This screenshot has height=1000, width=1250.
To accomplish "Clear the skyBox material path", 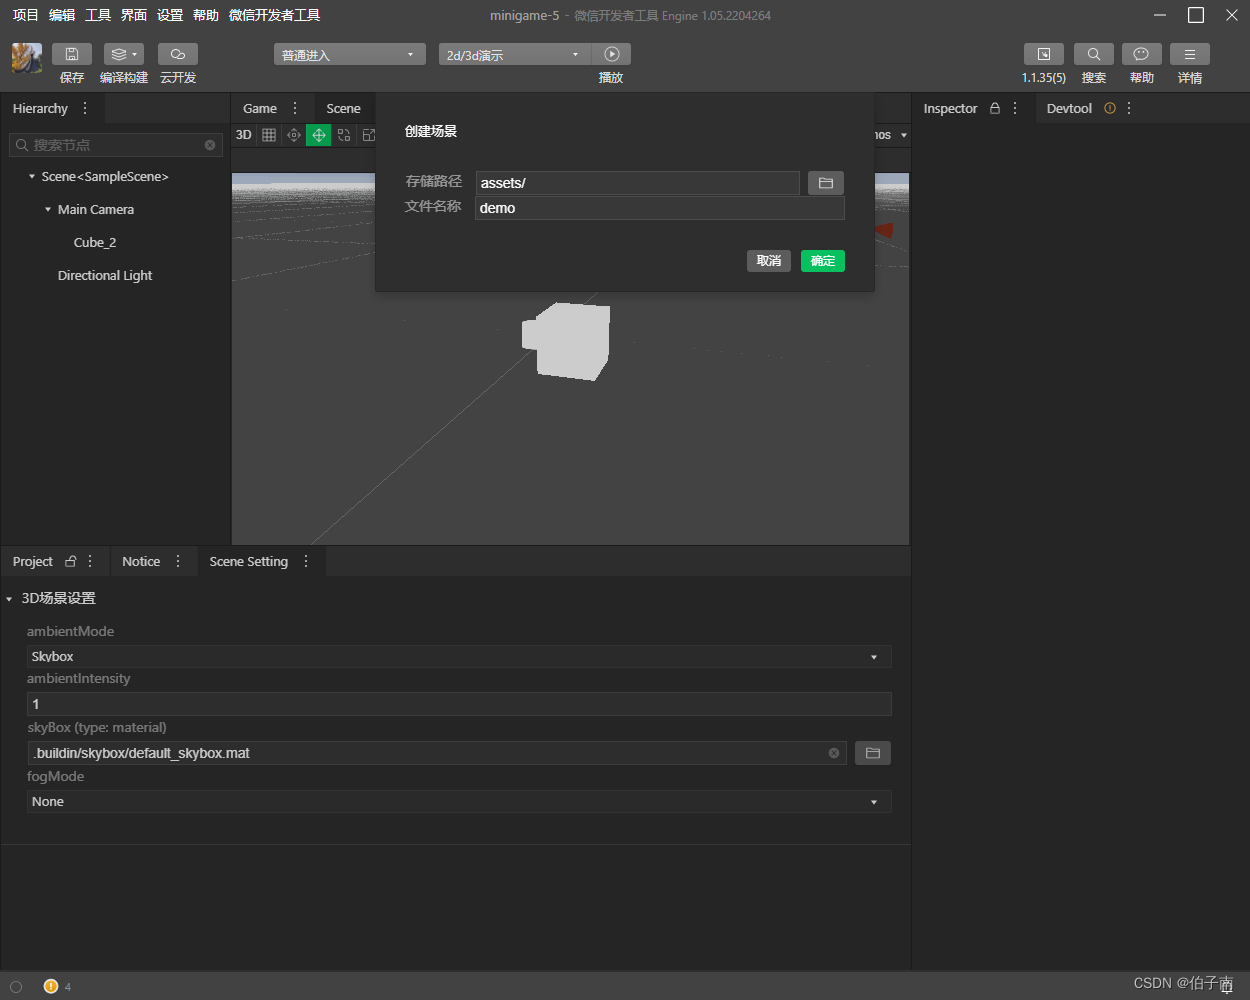I will pyautogui.click(x=834, y=753).
